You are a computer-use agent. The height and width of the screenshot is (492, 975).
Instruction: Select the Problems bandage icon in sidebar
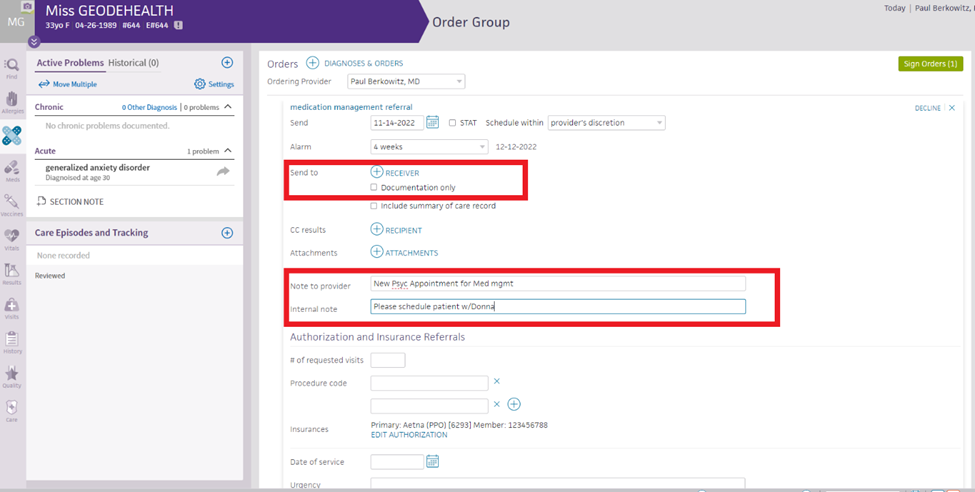(12, 136)
